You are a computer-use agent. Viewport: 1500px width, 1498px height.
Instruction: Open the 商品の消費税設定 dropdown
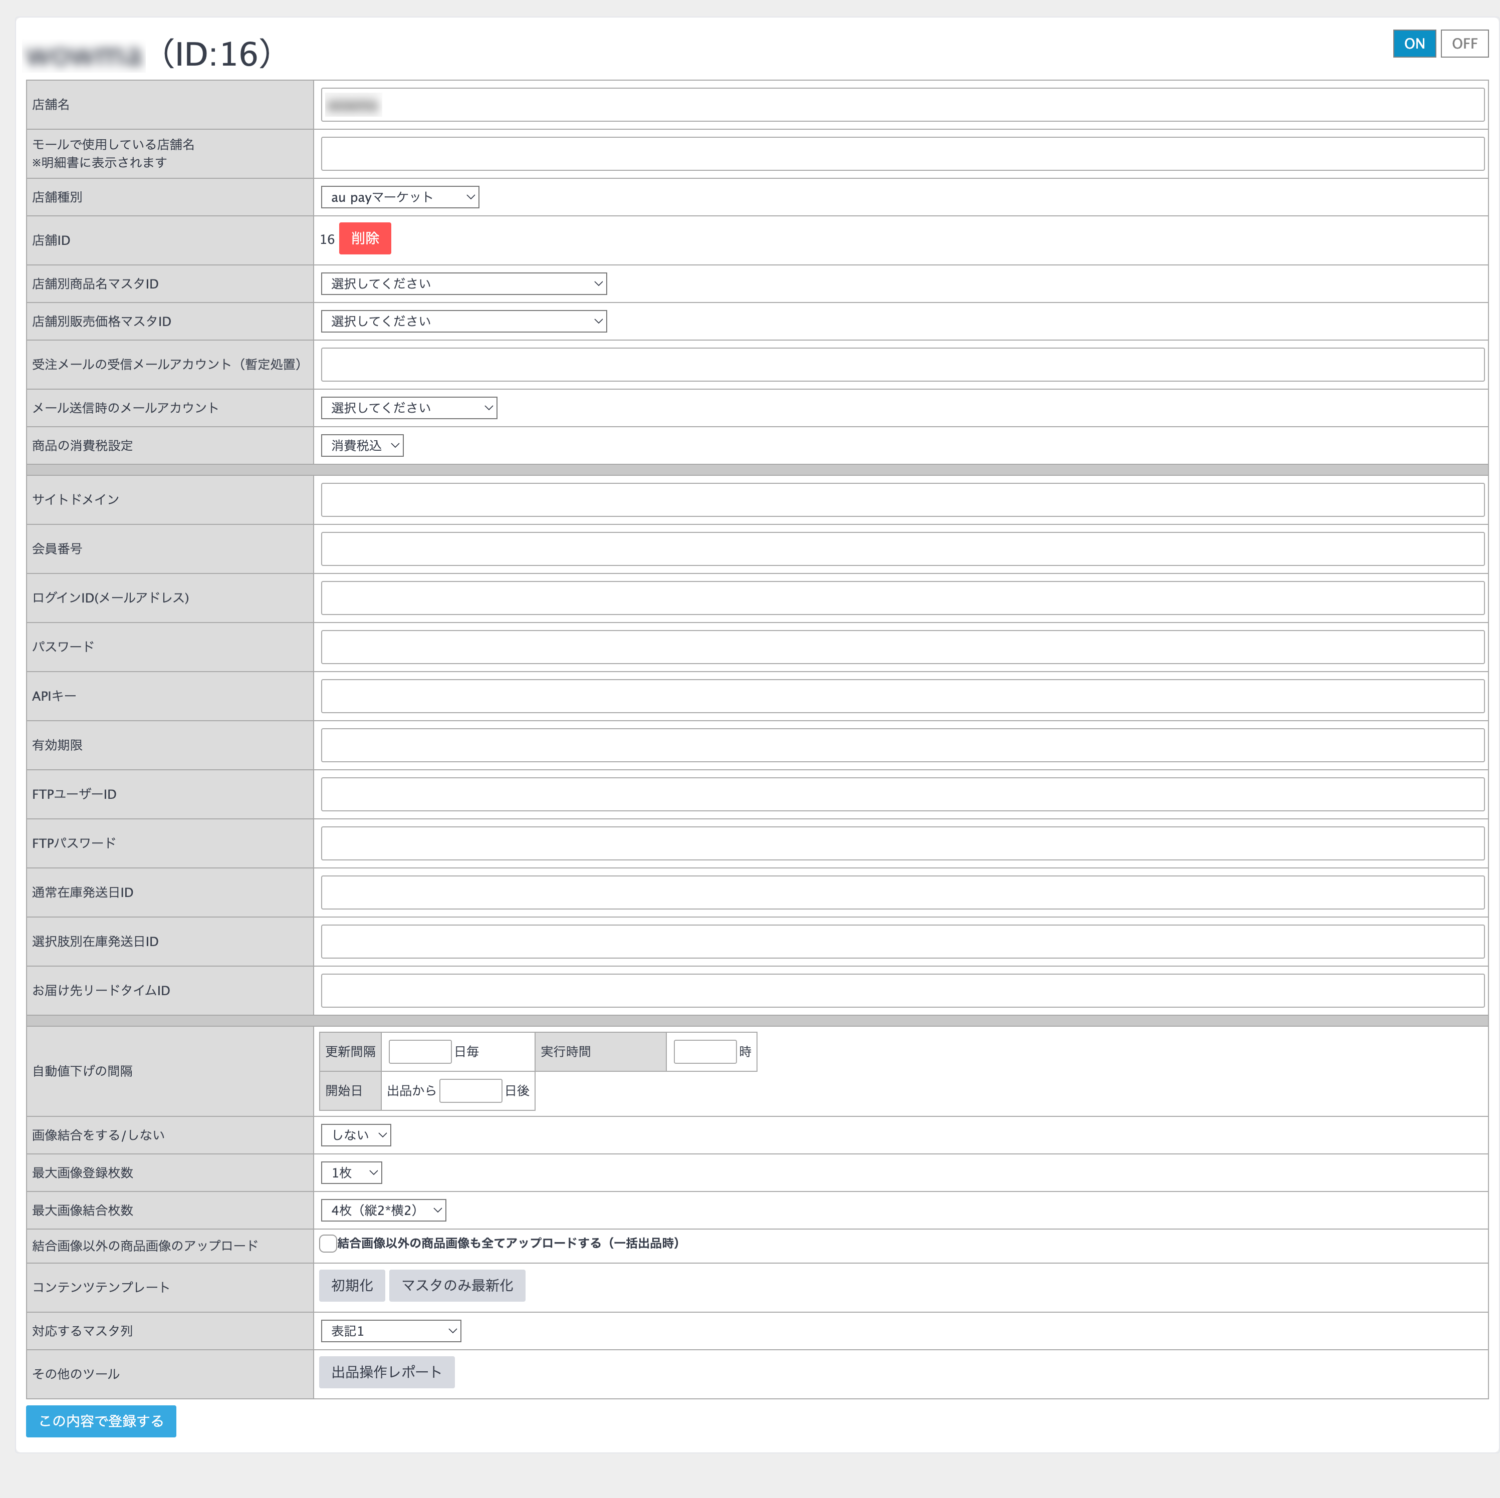361,446
